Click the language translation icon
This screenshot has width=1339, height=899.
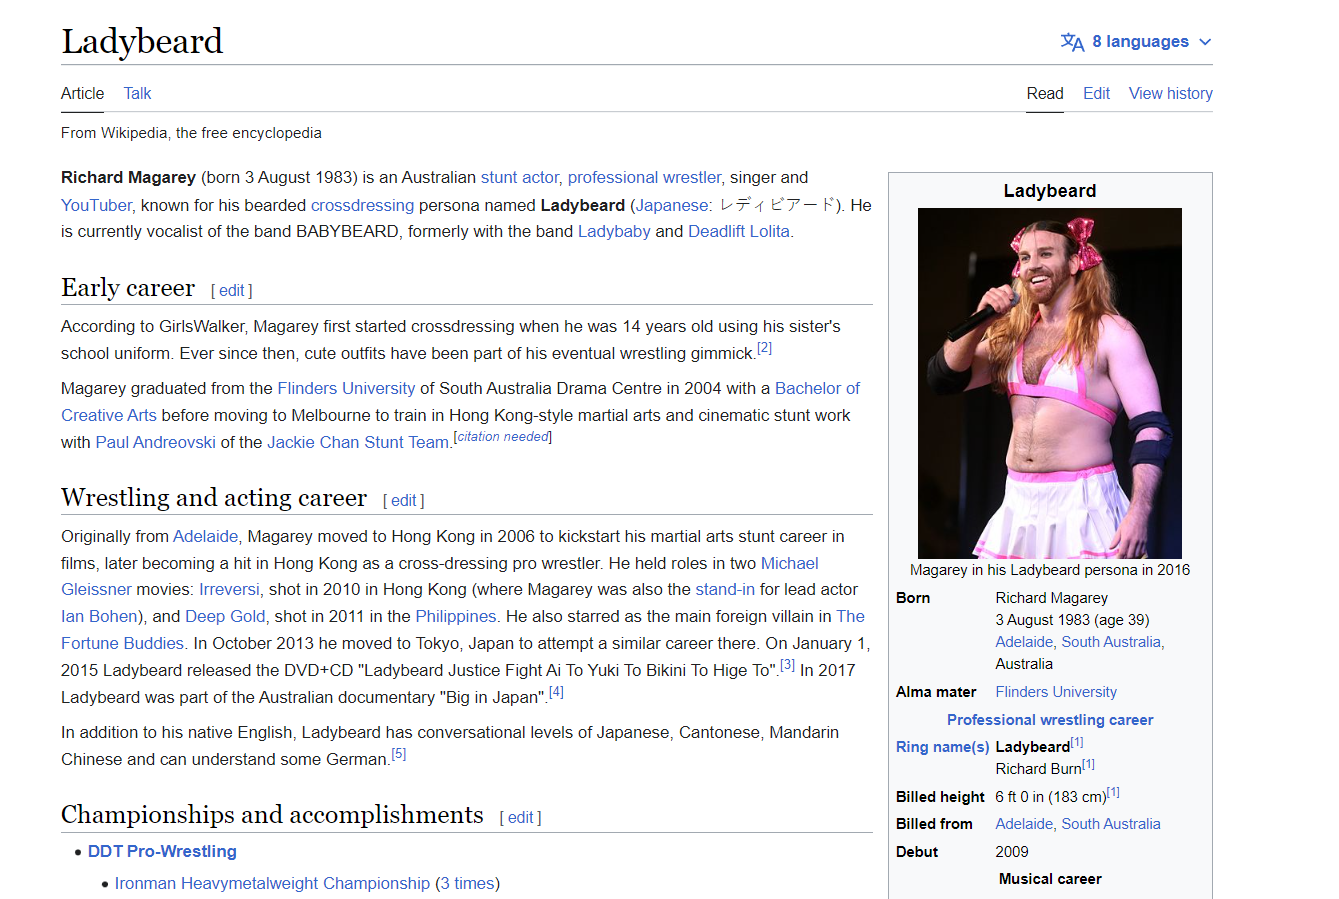coord(1072,42)
